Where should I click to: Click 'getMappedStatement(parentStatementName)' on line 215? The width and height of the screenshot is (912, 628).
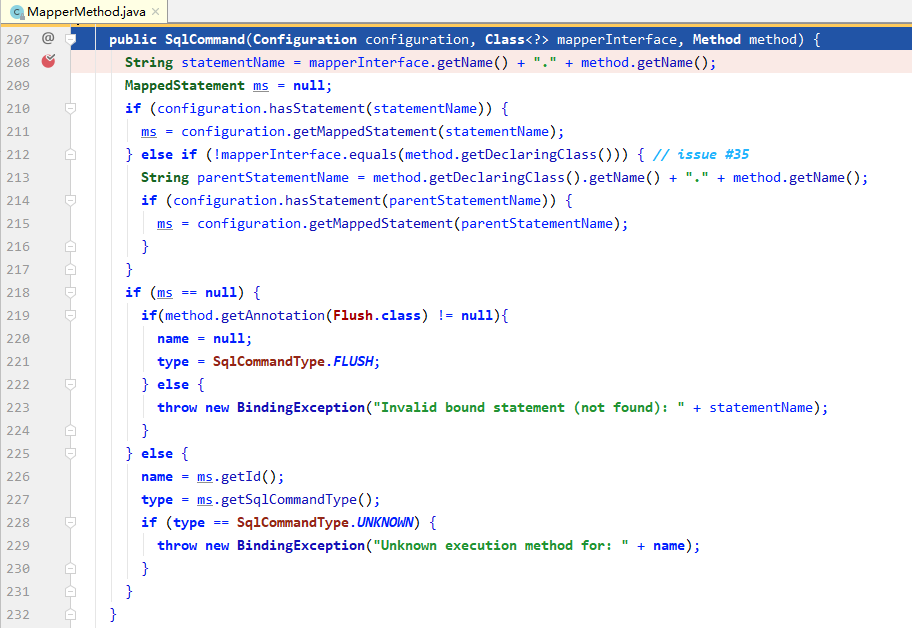[x=465, y=223]
